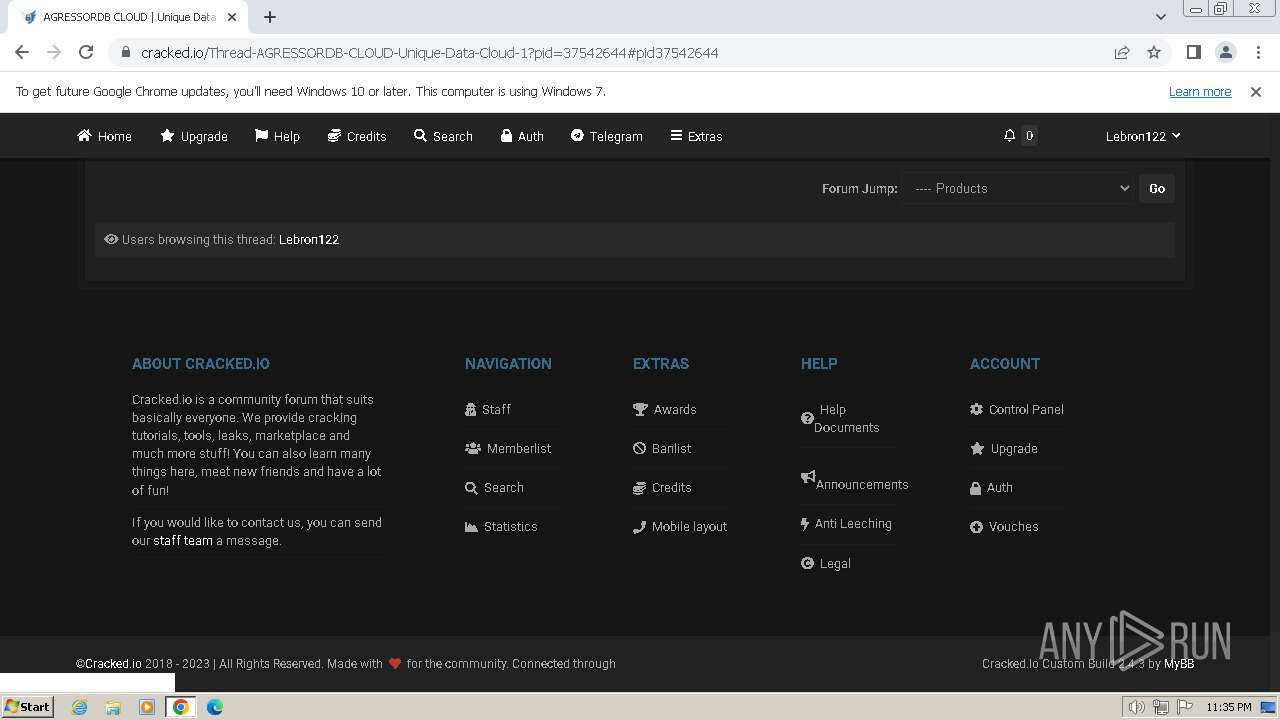Open Control Panel link
Screen dimensions: 1280x720
(1017, 409)
